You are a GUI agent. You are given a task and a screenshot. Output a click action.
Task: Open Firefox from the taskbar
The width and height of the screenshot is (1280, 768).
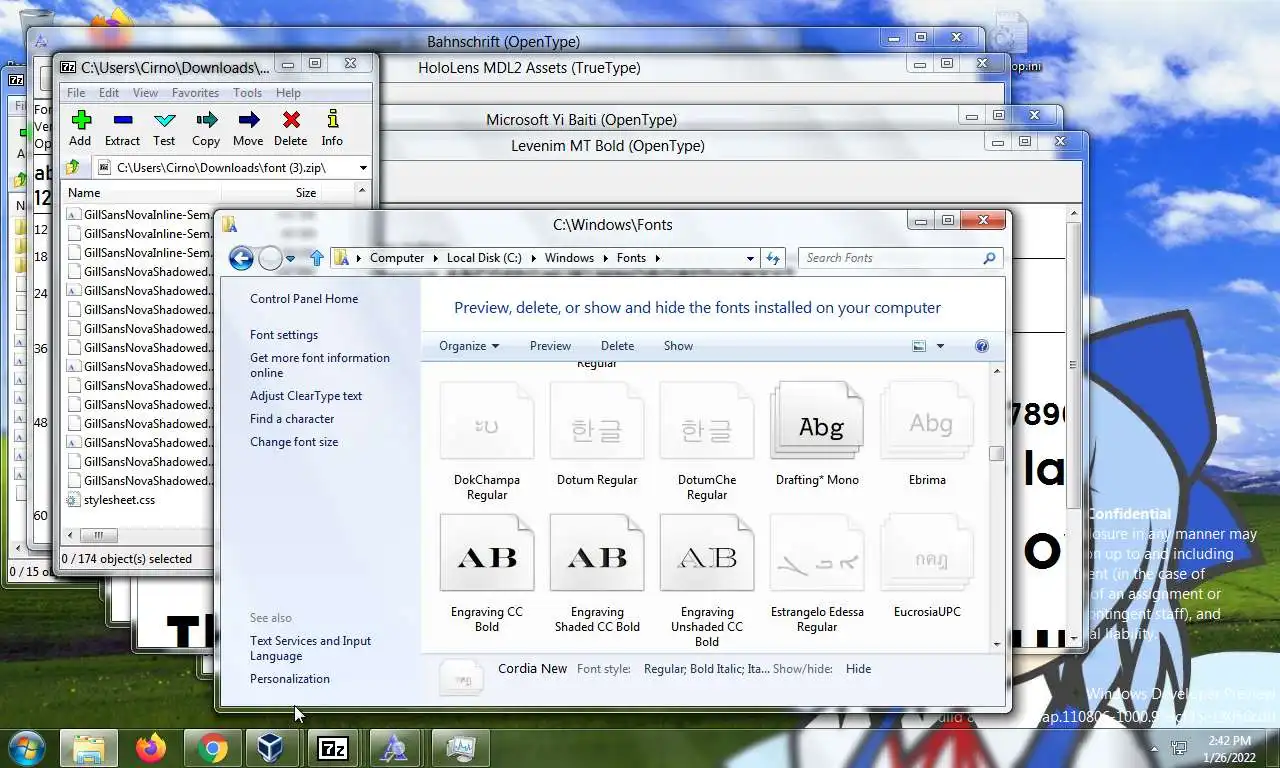coord(151,748)
